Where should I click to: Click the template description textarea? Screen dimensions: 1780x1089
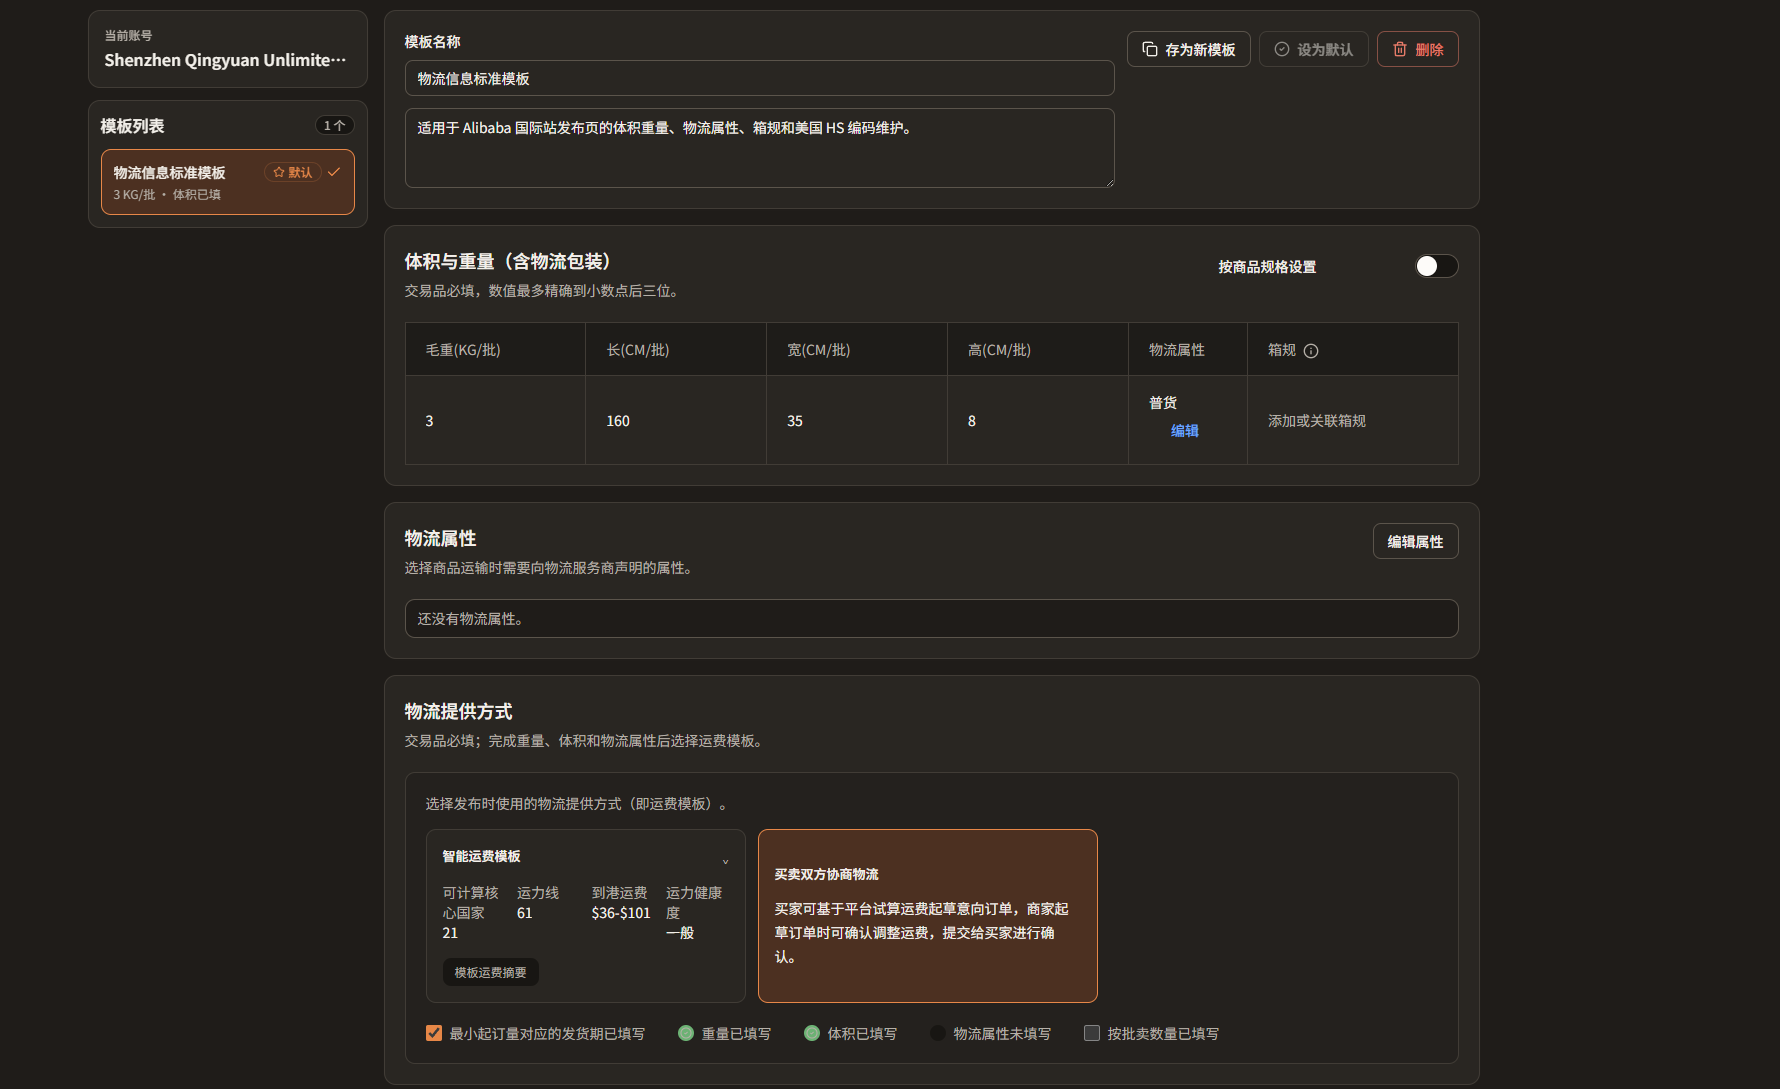tap(760, 148)
